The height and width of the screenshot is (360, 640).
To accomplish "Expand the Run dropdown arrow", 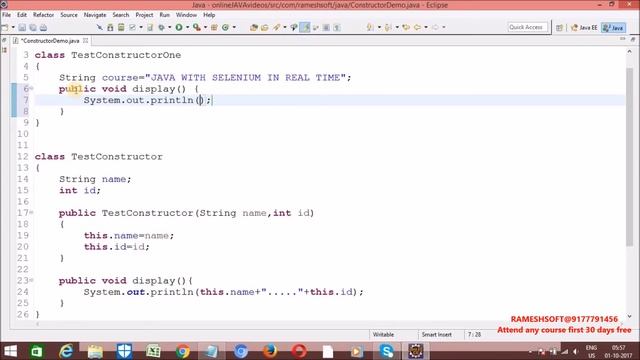I will point(187,27).
